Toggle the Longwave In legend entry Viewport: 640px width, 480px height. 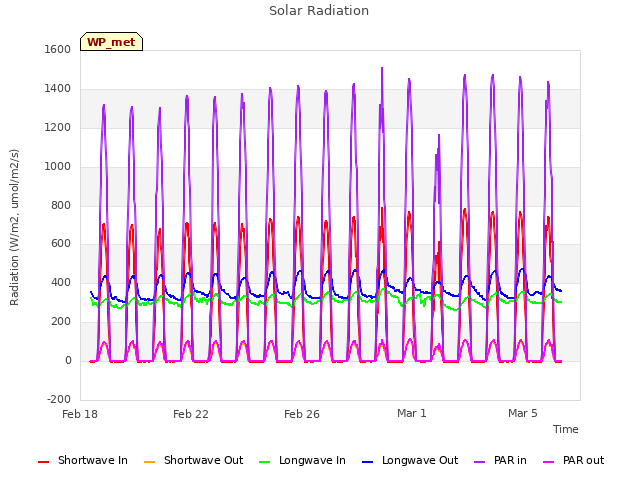point(302,461)
